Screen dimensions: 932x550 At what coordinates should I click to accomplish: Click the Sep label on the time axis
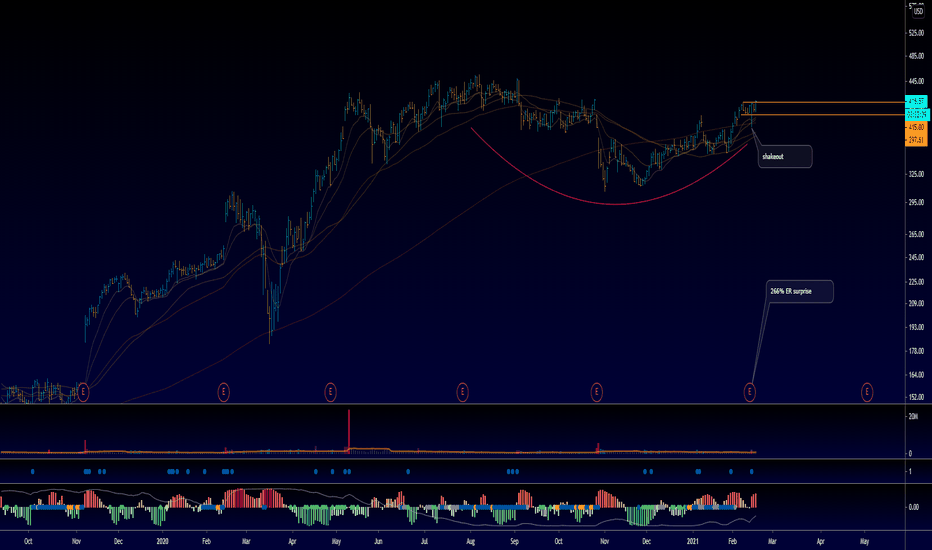pyautogui.click(x=515, y=541)
